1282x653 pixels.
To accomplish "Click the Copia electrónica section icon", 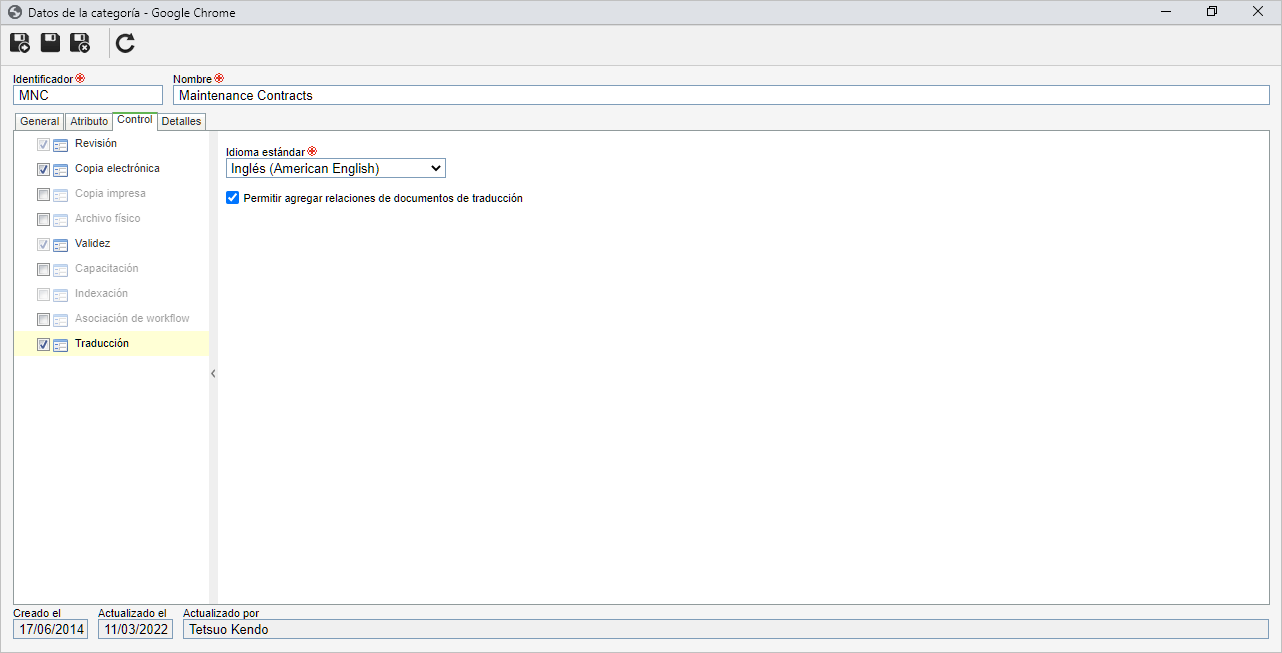I will coord(60,169).
